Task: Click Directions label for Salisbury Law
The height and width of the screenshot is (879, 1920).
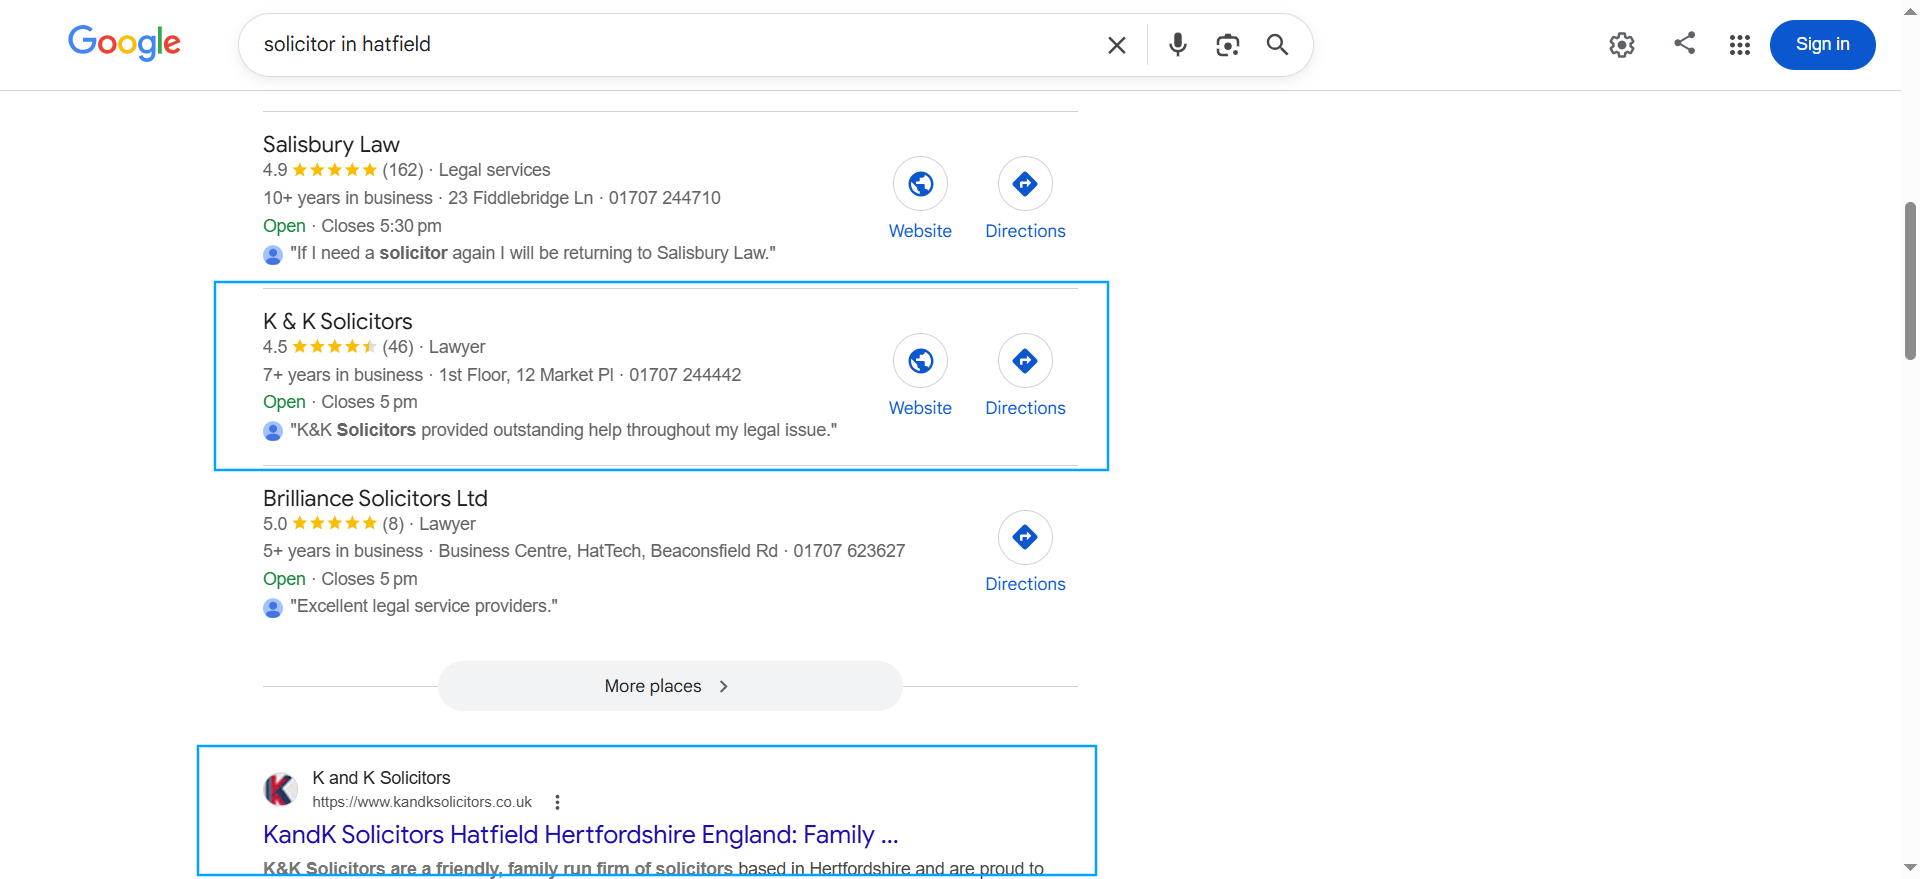Action: 1025,231
